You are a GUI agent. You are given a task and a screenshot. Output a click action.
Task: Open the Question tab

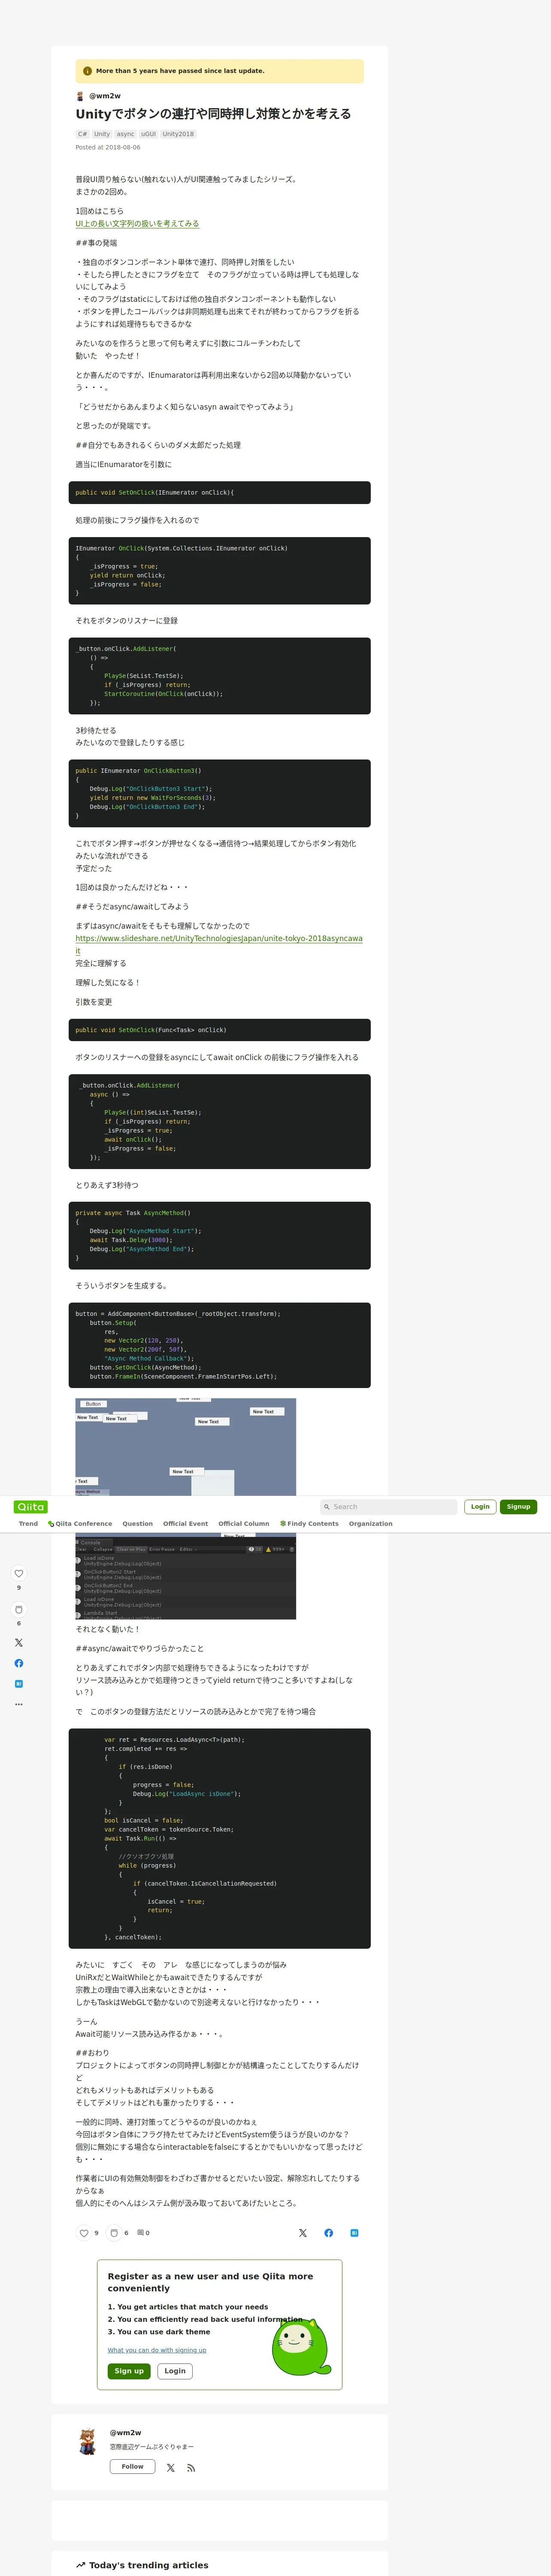[138, 1524]
